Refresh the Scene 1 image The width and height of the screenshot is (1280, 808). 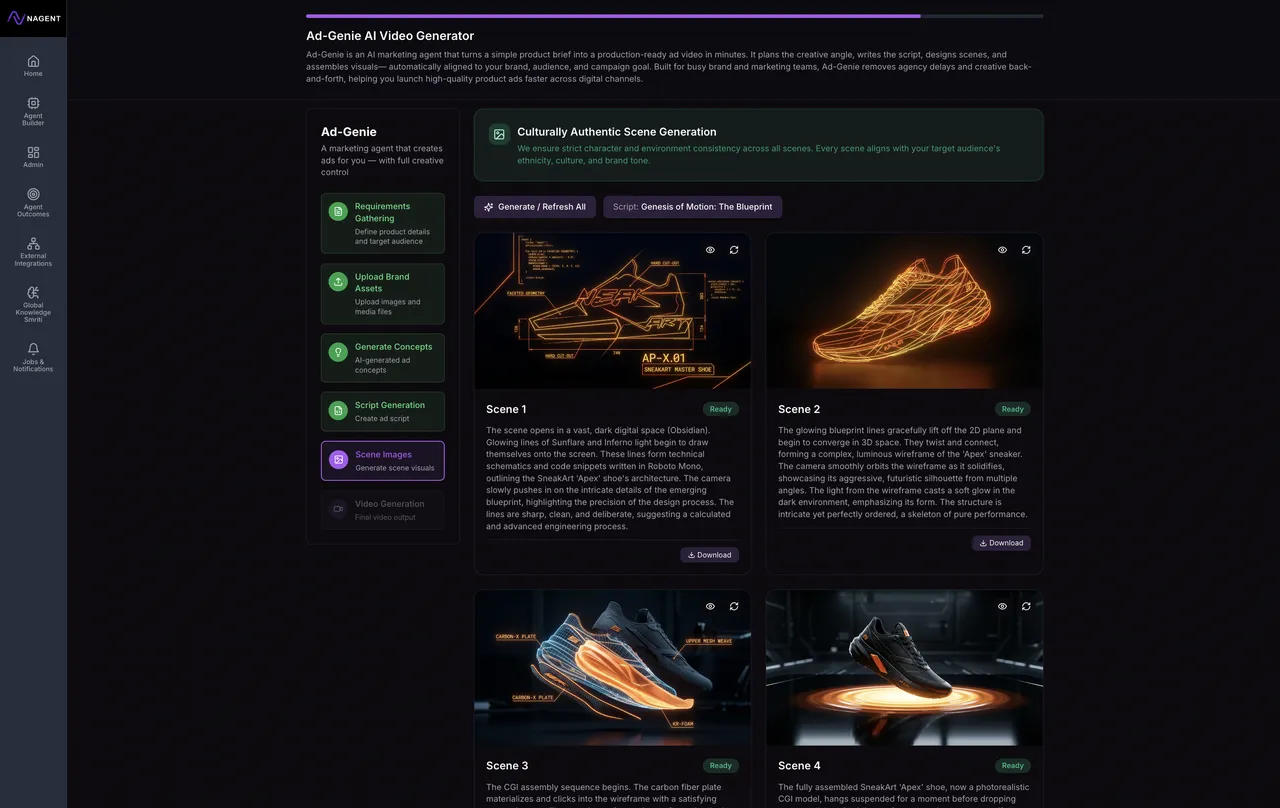click(734, 250)
